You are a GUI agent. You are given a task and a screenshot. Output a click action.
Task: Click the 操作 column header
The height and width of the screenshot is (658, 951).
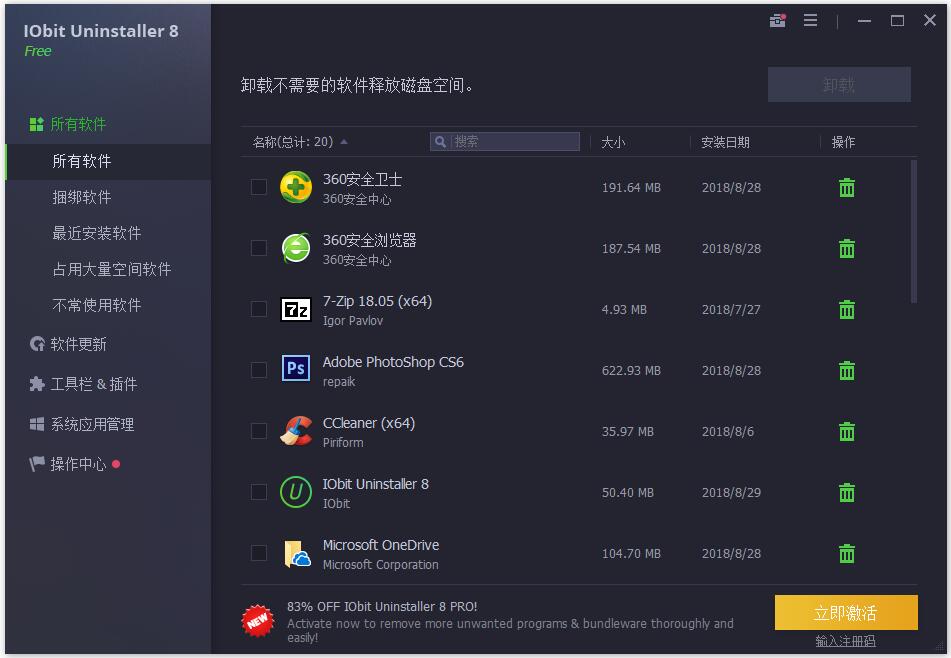(843, 143)
